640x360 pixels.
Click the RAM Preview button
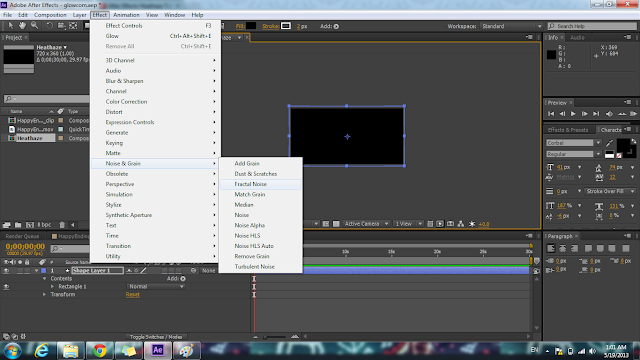click(x=633, y=114)
